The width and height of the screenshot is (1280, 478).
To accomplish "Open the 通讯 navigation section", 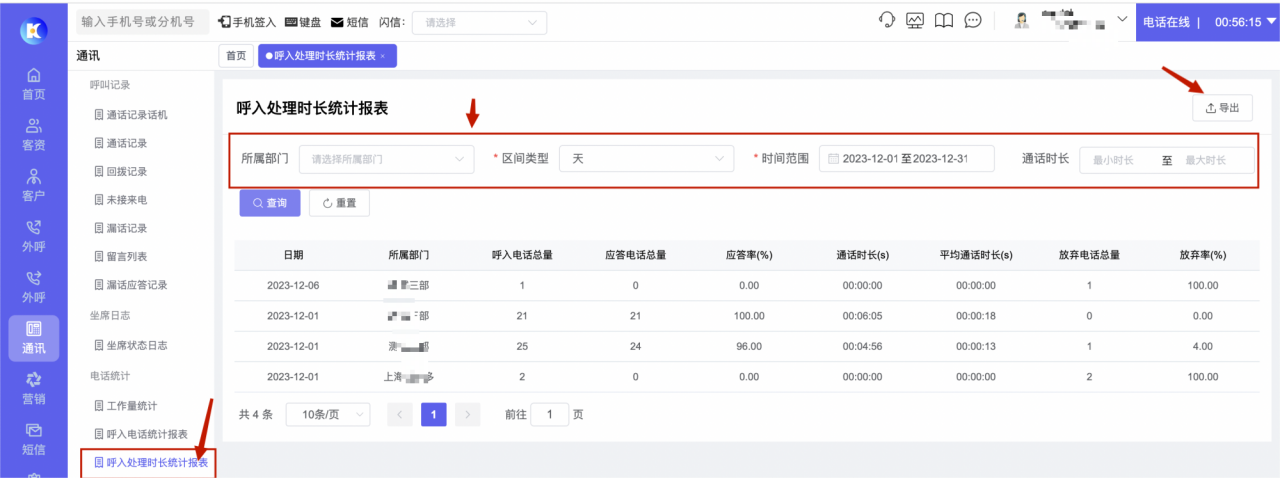I will pyautogui.click(x=33, y=338).
